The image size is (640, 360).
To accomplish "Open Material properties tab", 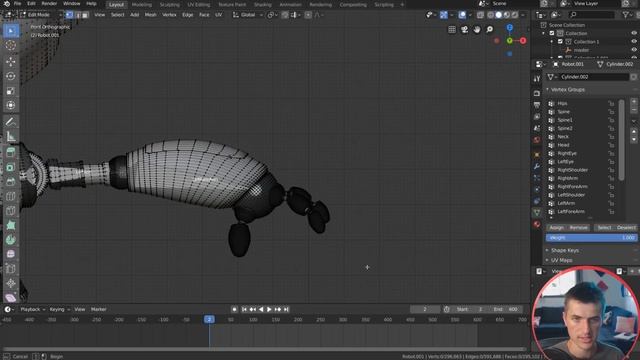I will pyautogui.click(x=537, y=224).
